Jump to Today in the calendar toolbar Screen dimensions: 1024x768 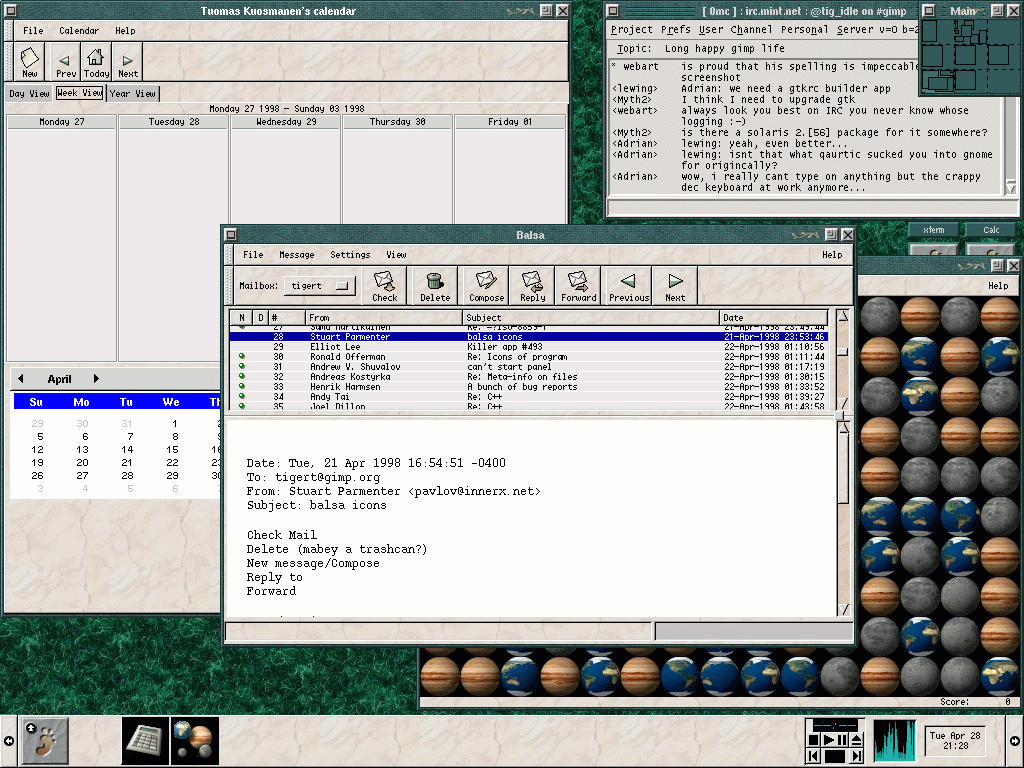[96, 62]
